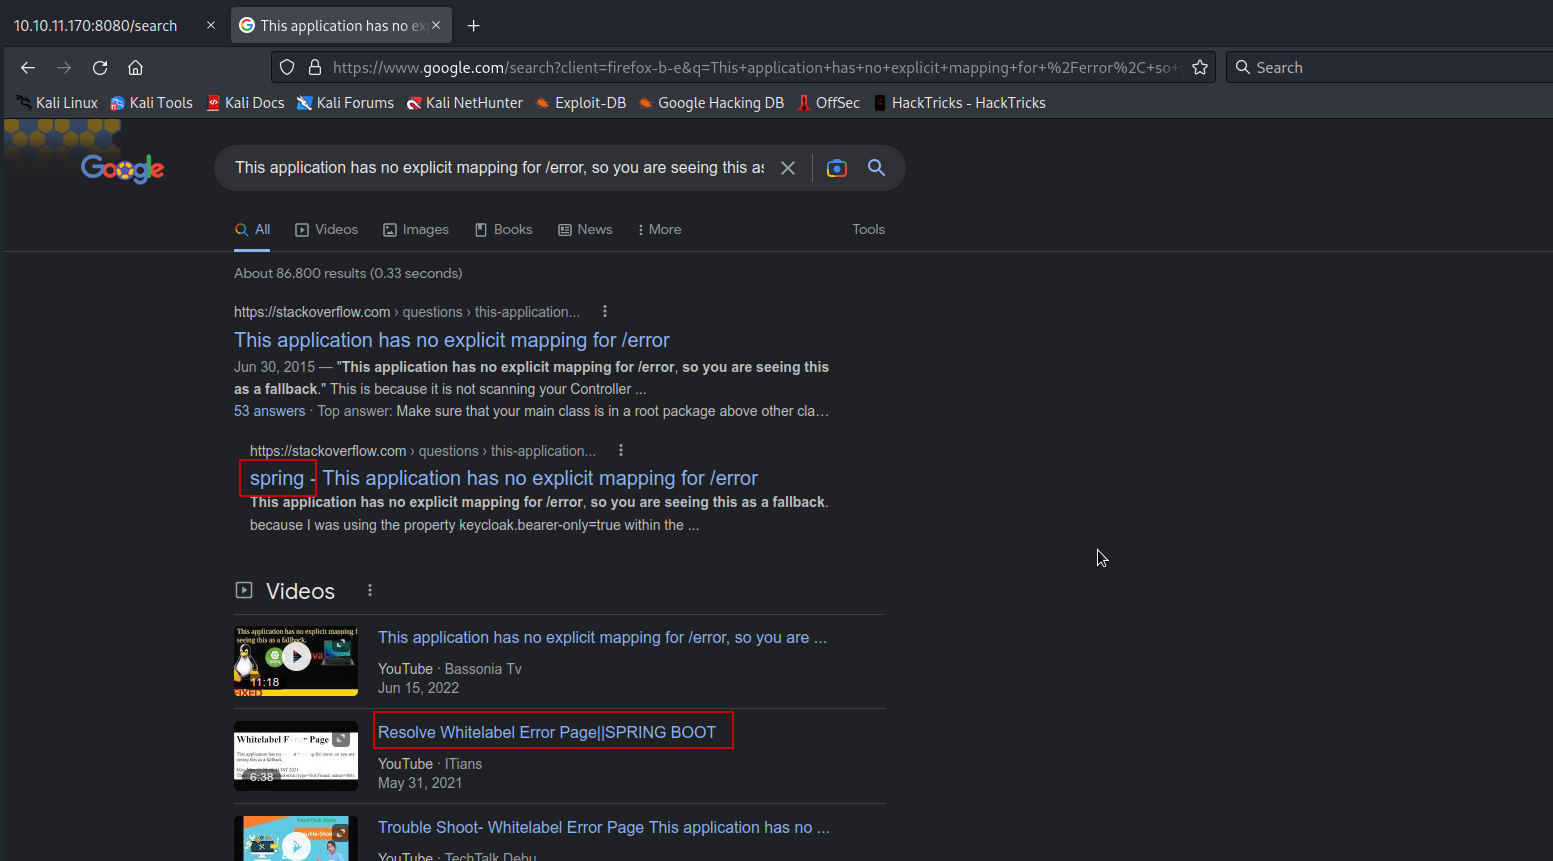1553x861 pixels.
Task: Play the TechTalk Debu video thumbnail
Action: pyautogui.click(x=296, y=838)
